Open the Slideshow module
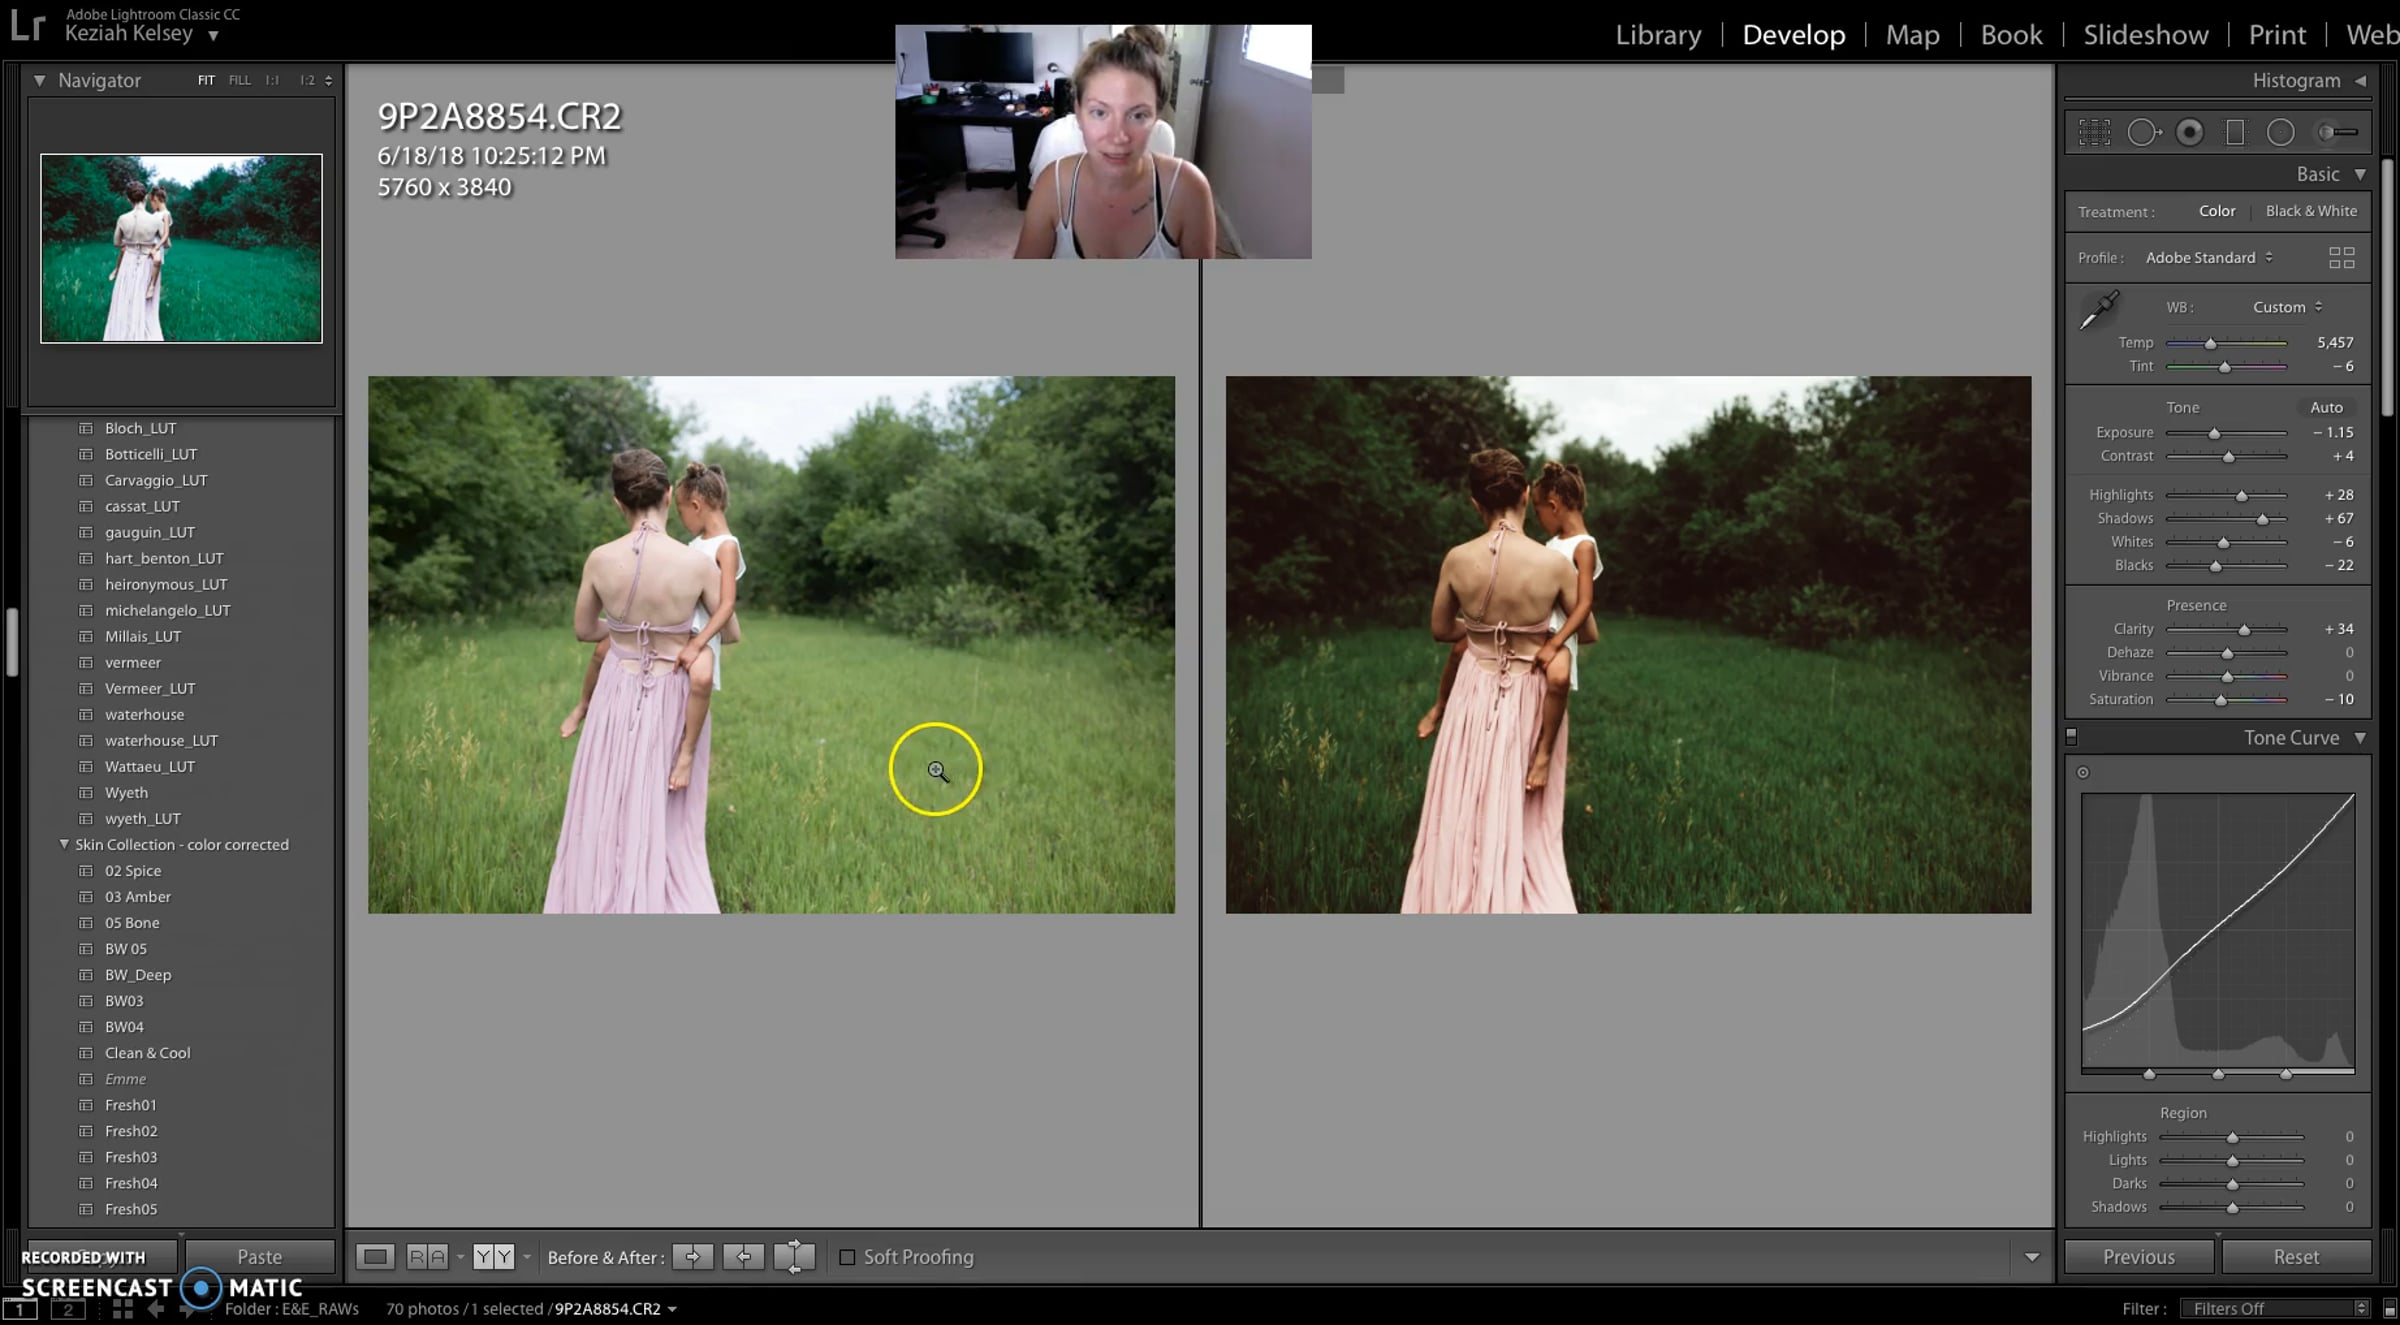The image size is (2400, 1325). coord(2145,35)
